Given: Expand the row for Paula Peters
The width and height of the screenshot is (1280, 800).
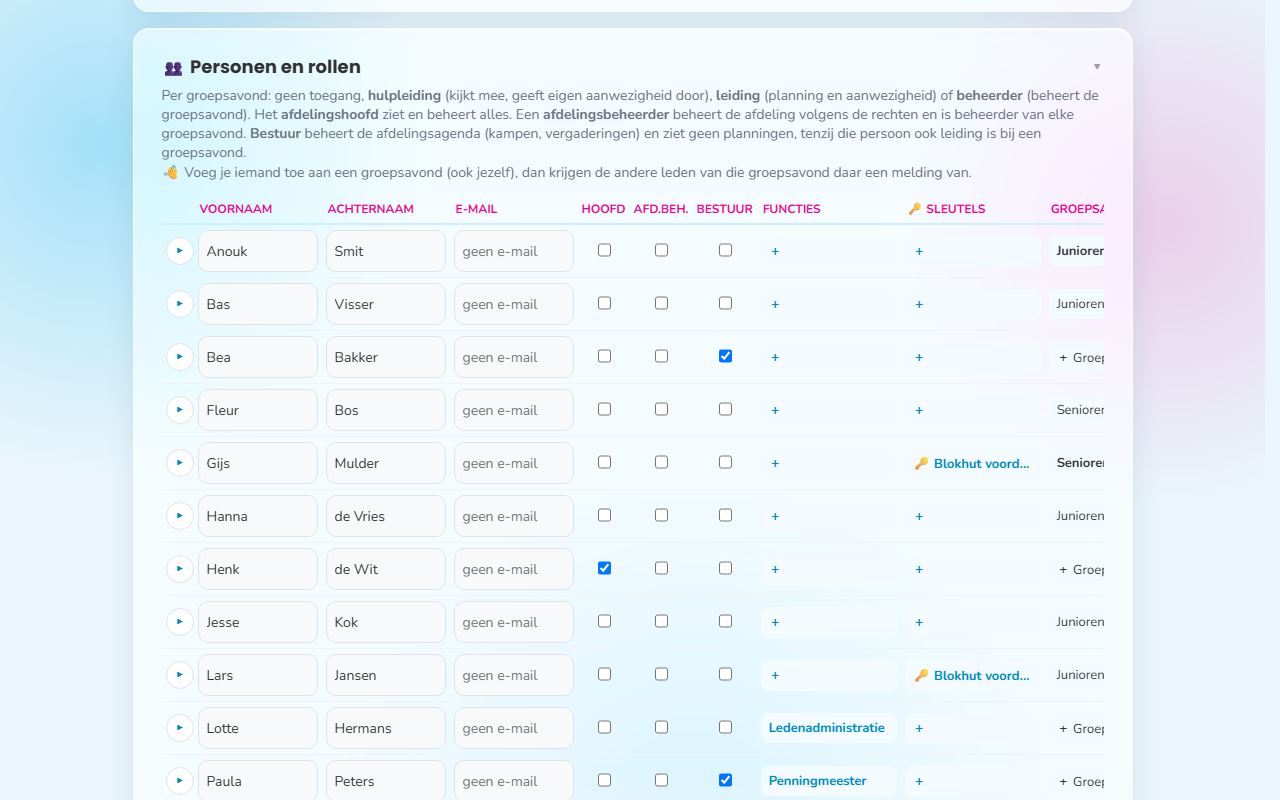Looking at the screenshot, I should pyautogui.click(x=180, y=781).
